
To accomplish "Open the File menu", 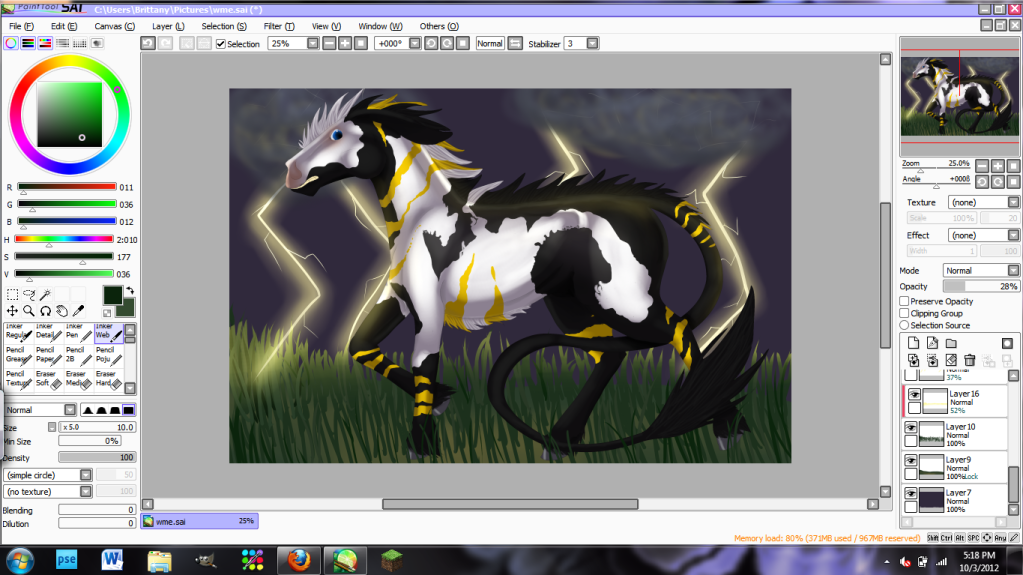I will pyautogui.click(x=21, y=26).
